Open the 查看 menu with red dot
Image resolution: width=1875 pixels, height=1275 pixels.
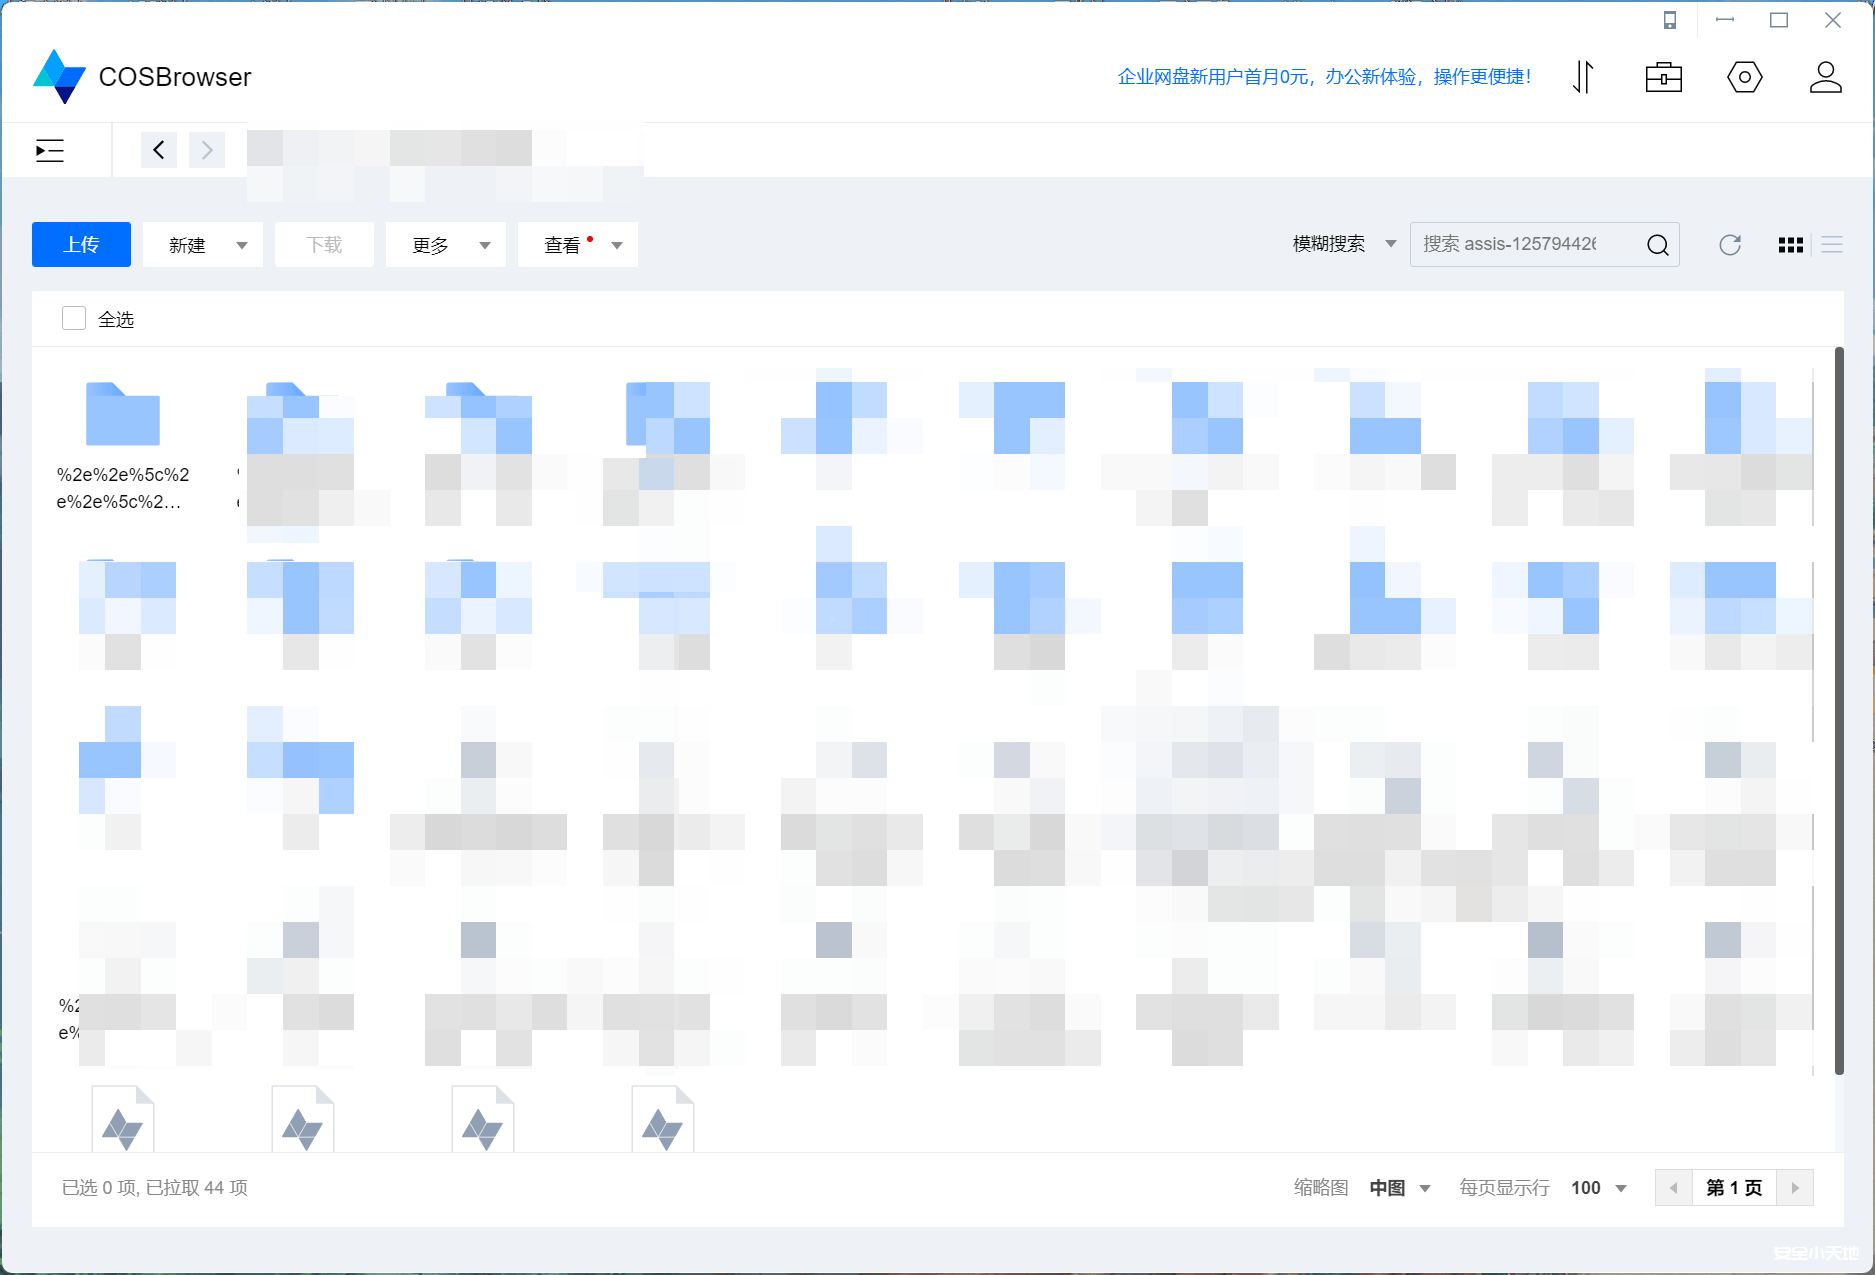[577, 244]
